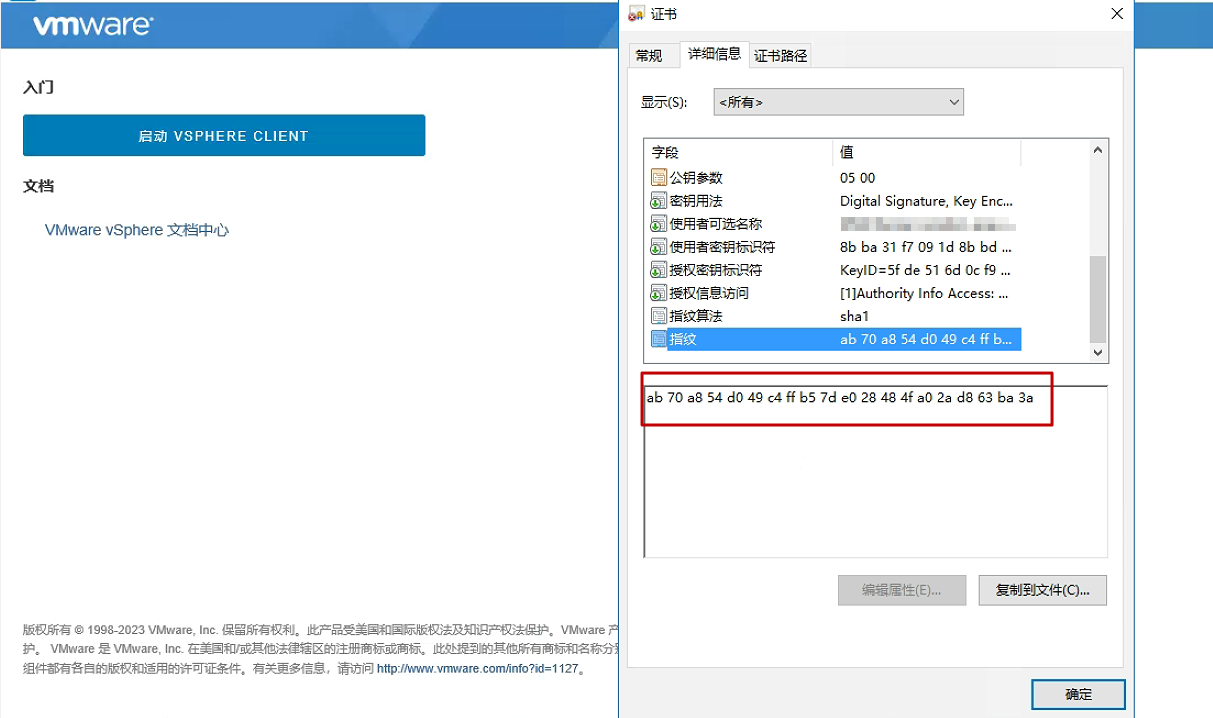Click the 密钥用法 field icon

coord(658,201)
